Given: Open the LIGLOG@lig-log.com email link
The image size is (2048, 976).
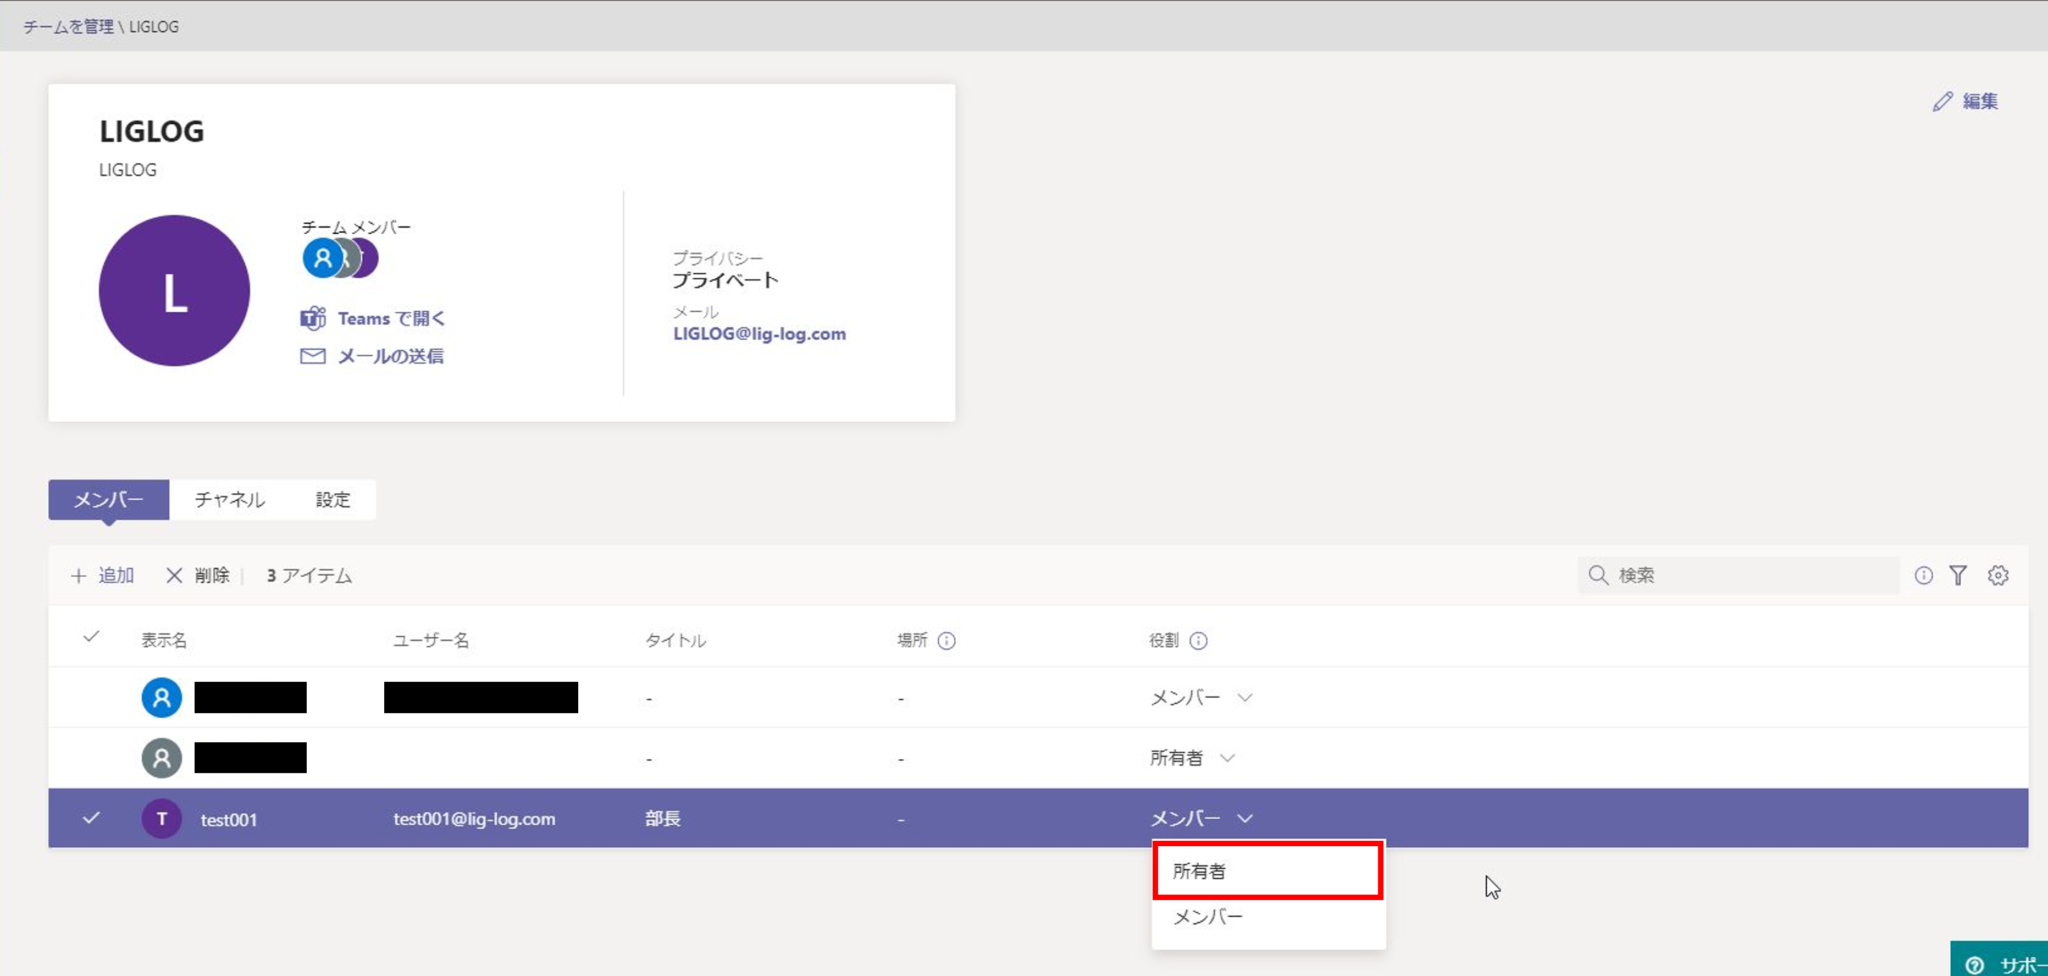Looking at the screenshot, I should 760,333.
